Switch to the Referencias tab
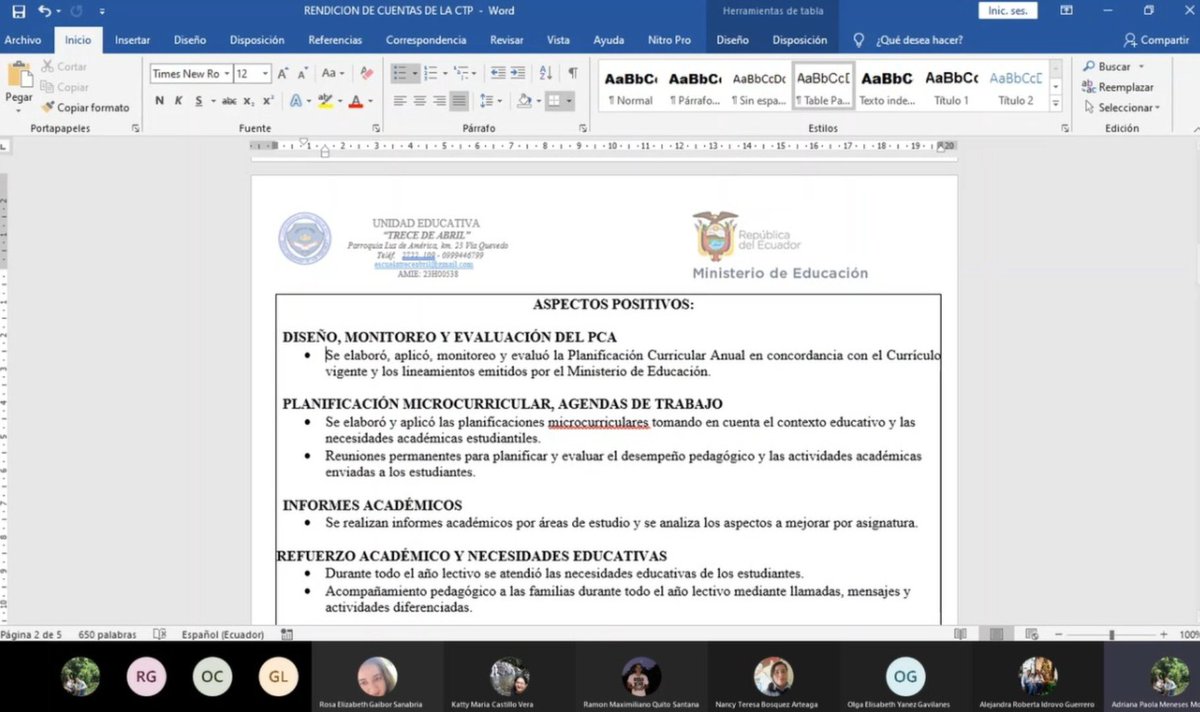 coord(336,40)
